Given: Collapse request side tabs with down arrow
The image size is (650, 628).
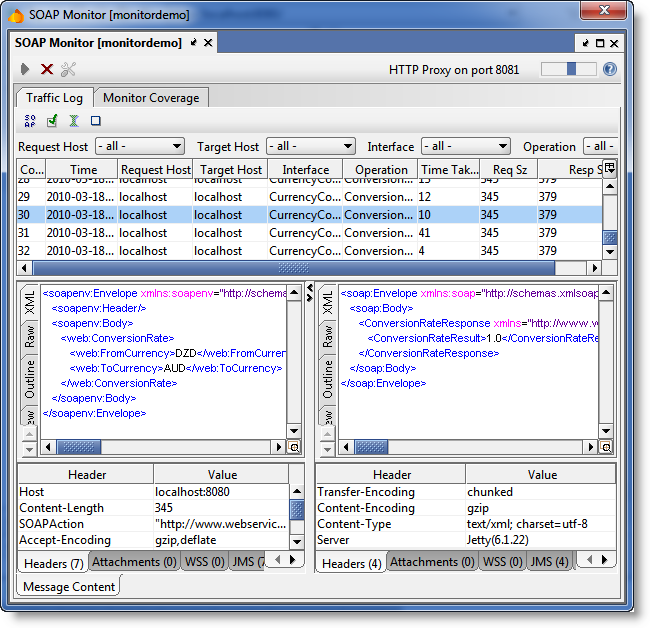Looking at the screenshot, I should [x=29, y=449].
